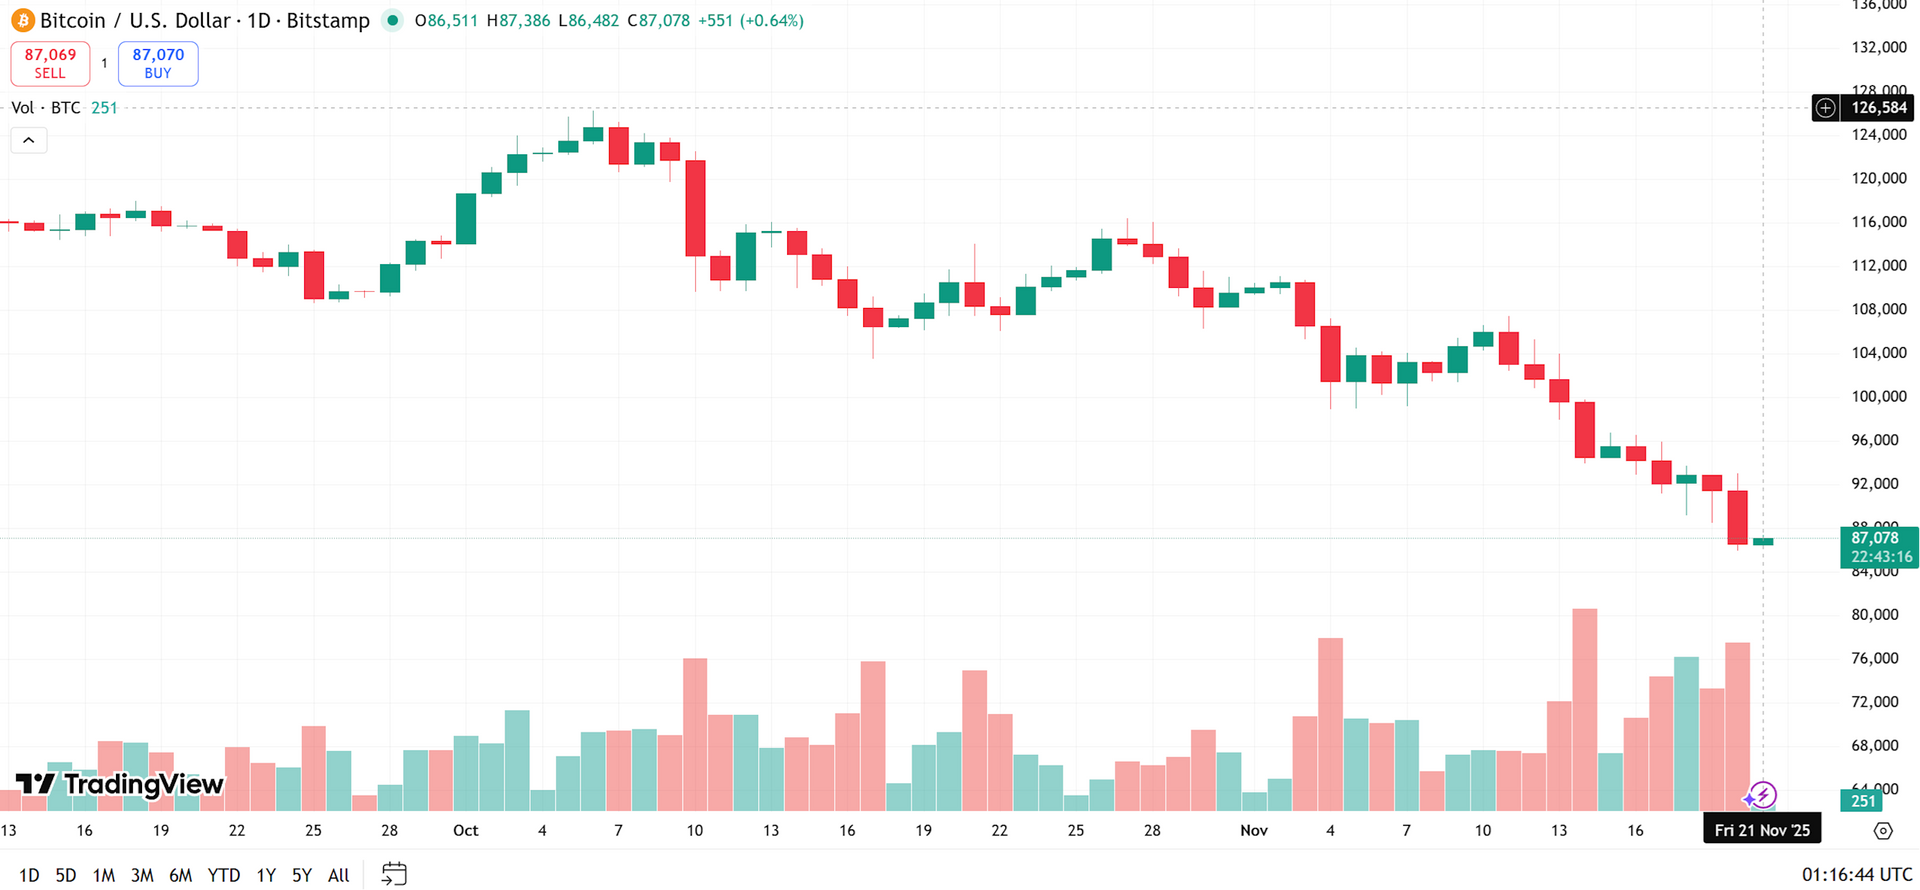Image resolution: width=1920 pixels, height=890 pixels.
Task: Click the TradingView logo
Action: [120, 785]
